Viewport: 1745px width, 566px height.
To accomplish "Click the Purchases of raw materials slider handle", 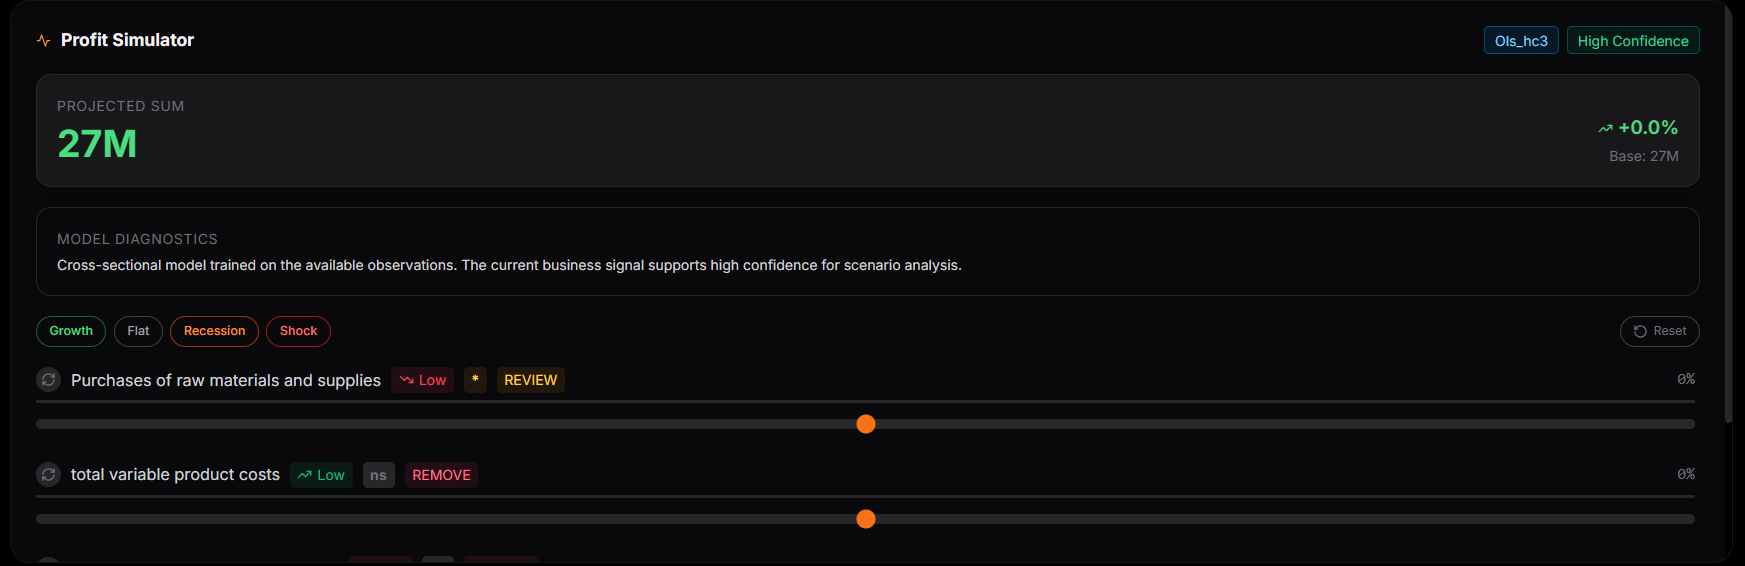I will point(866,424).
